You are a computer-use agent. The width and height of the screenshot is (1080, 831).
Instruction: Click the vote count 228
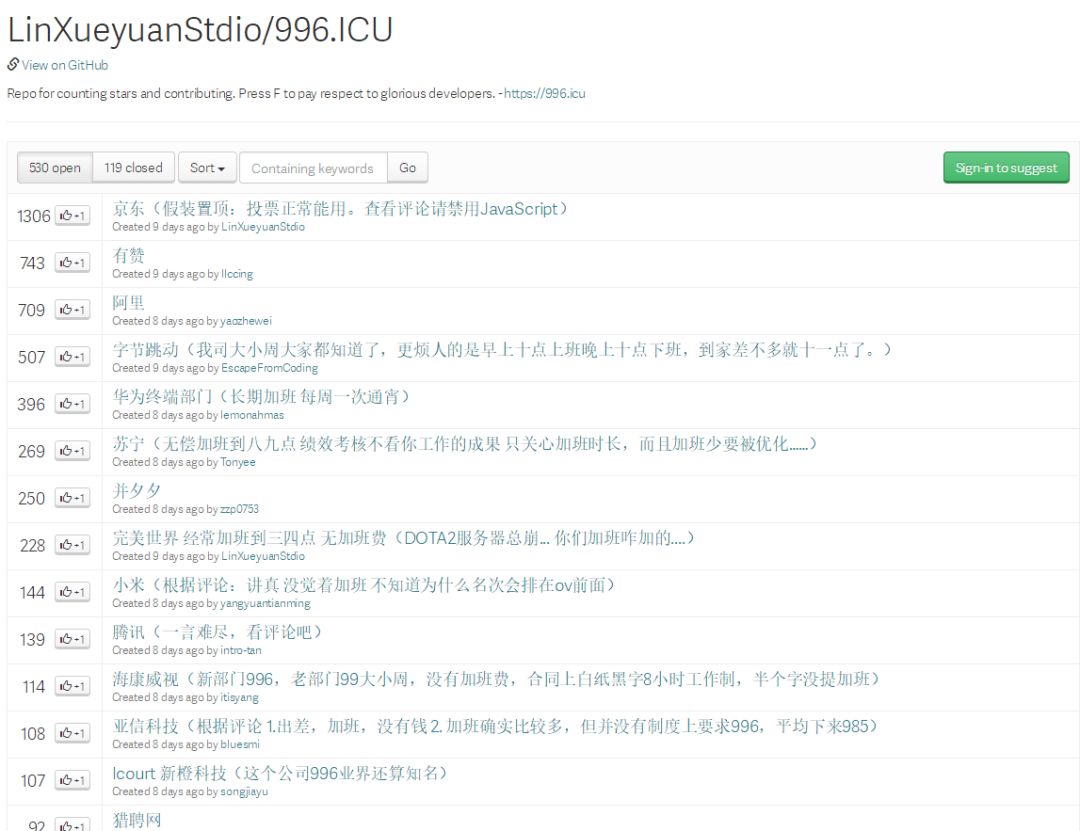tap(32, 546)
